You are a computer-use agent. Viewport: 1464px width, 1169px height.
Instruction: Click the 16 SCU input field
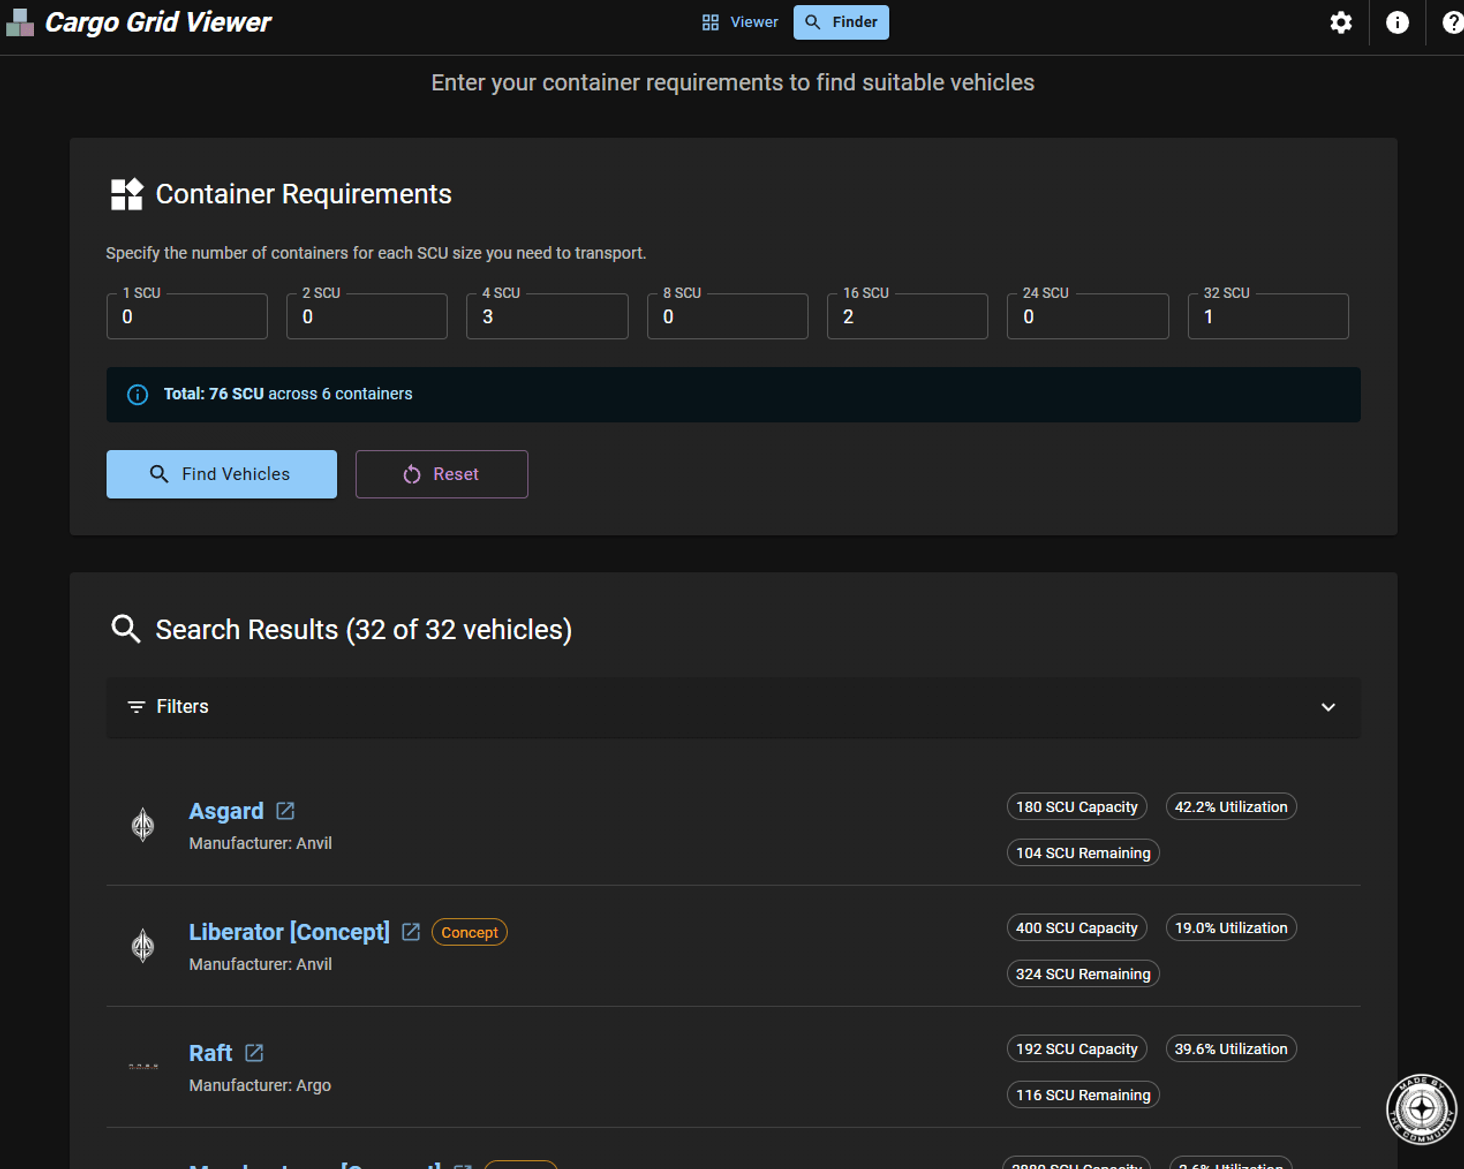tap(908, 316)
